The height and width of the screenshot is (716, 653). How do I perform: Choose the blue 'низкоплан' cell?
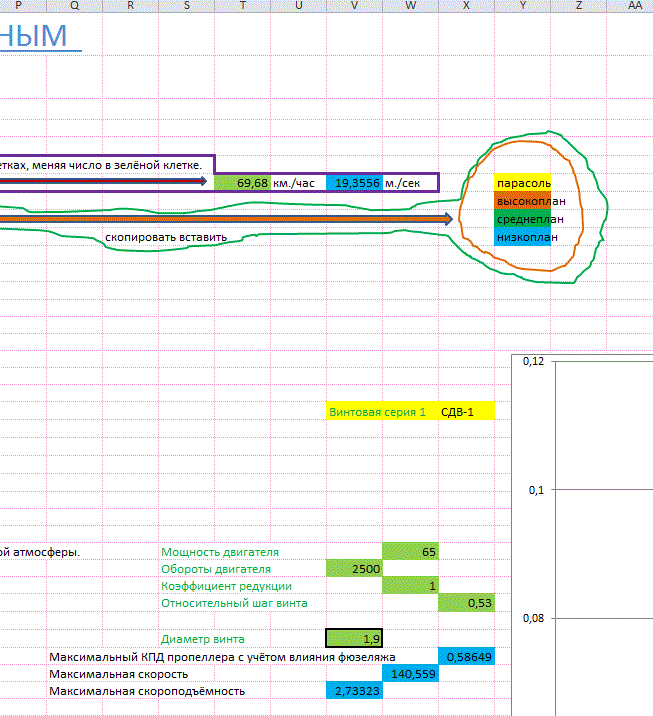click(x=522, y=237)
